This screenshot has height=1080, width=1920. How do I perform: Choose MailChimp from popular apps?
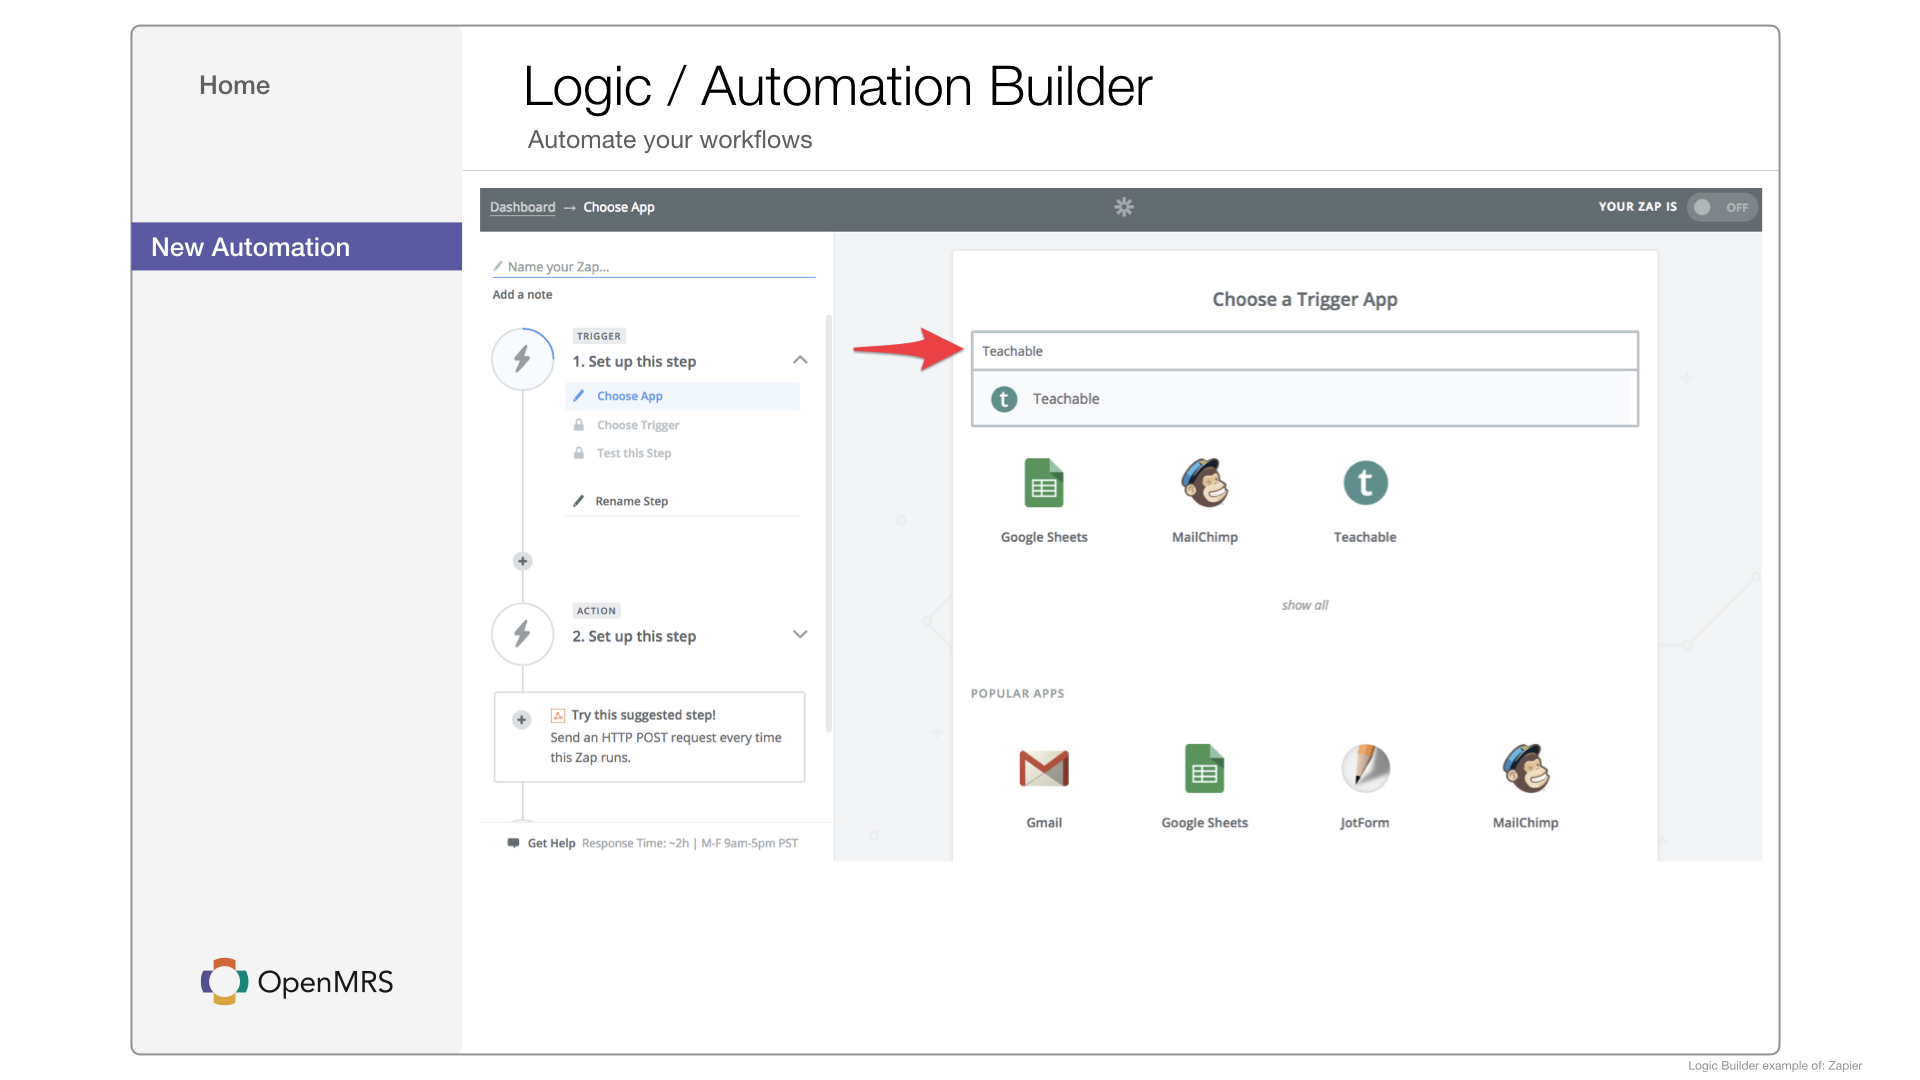(x=1525, y=787)
